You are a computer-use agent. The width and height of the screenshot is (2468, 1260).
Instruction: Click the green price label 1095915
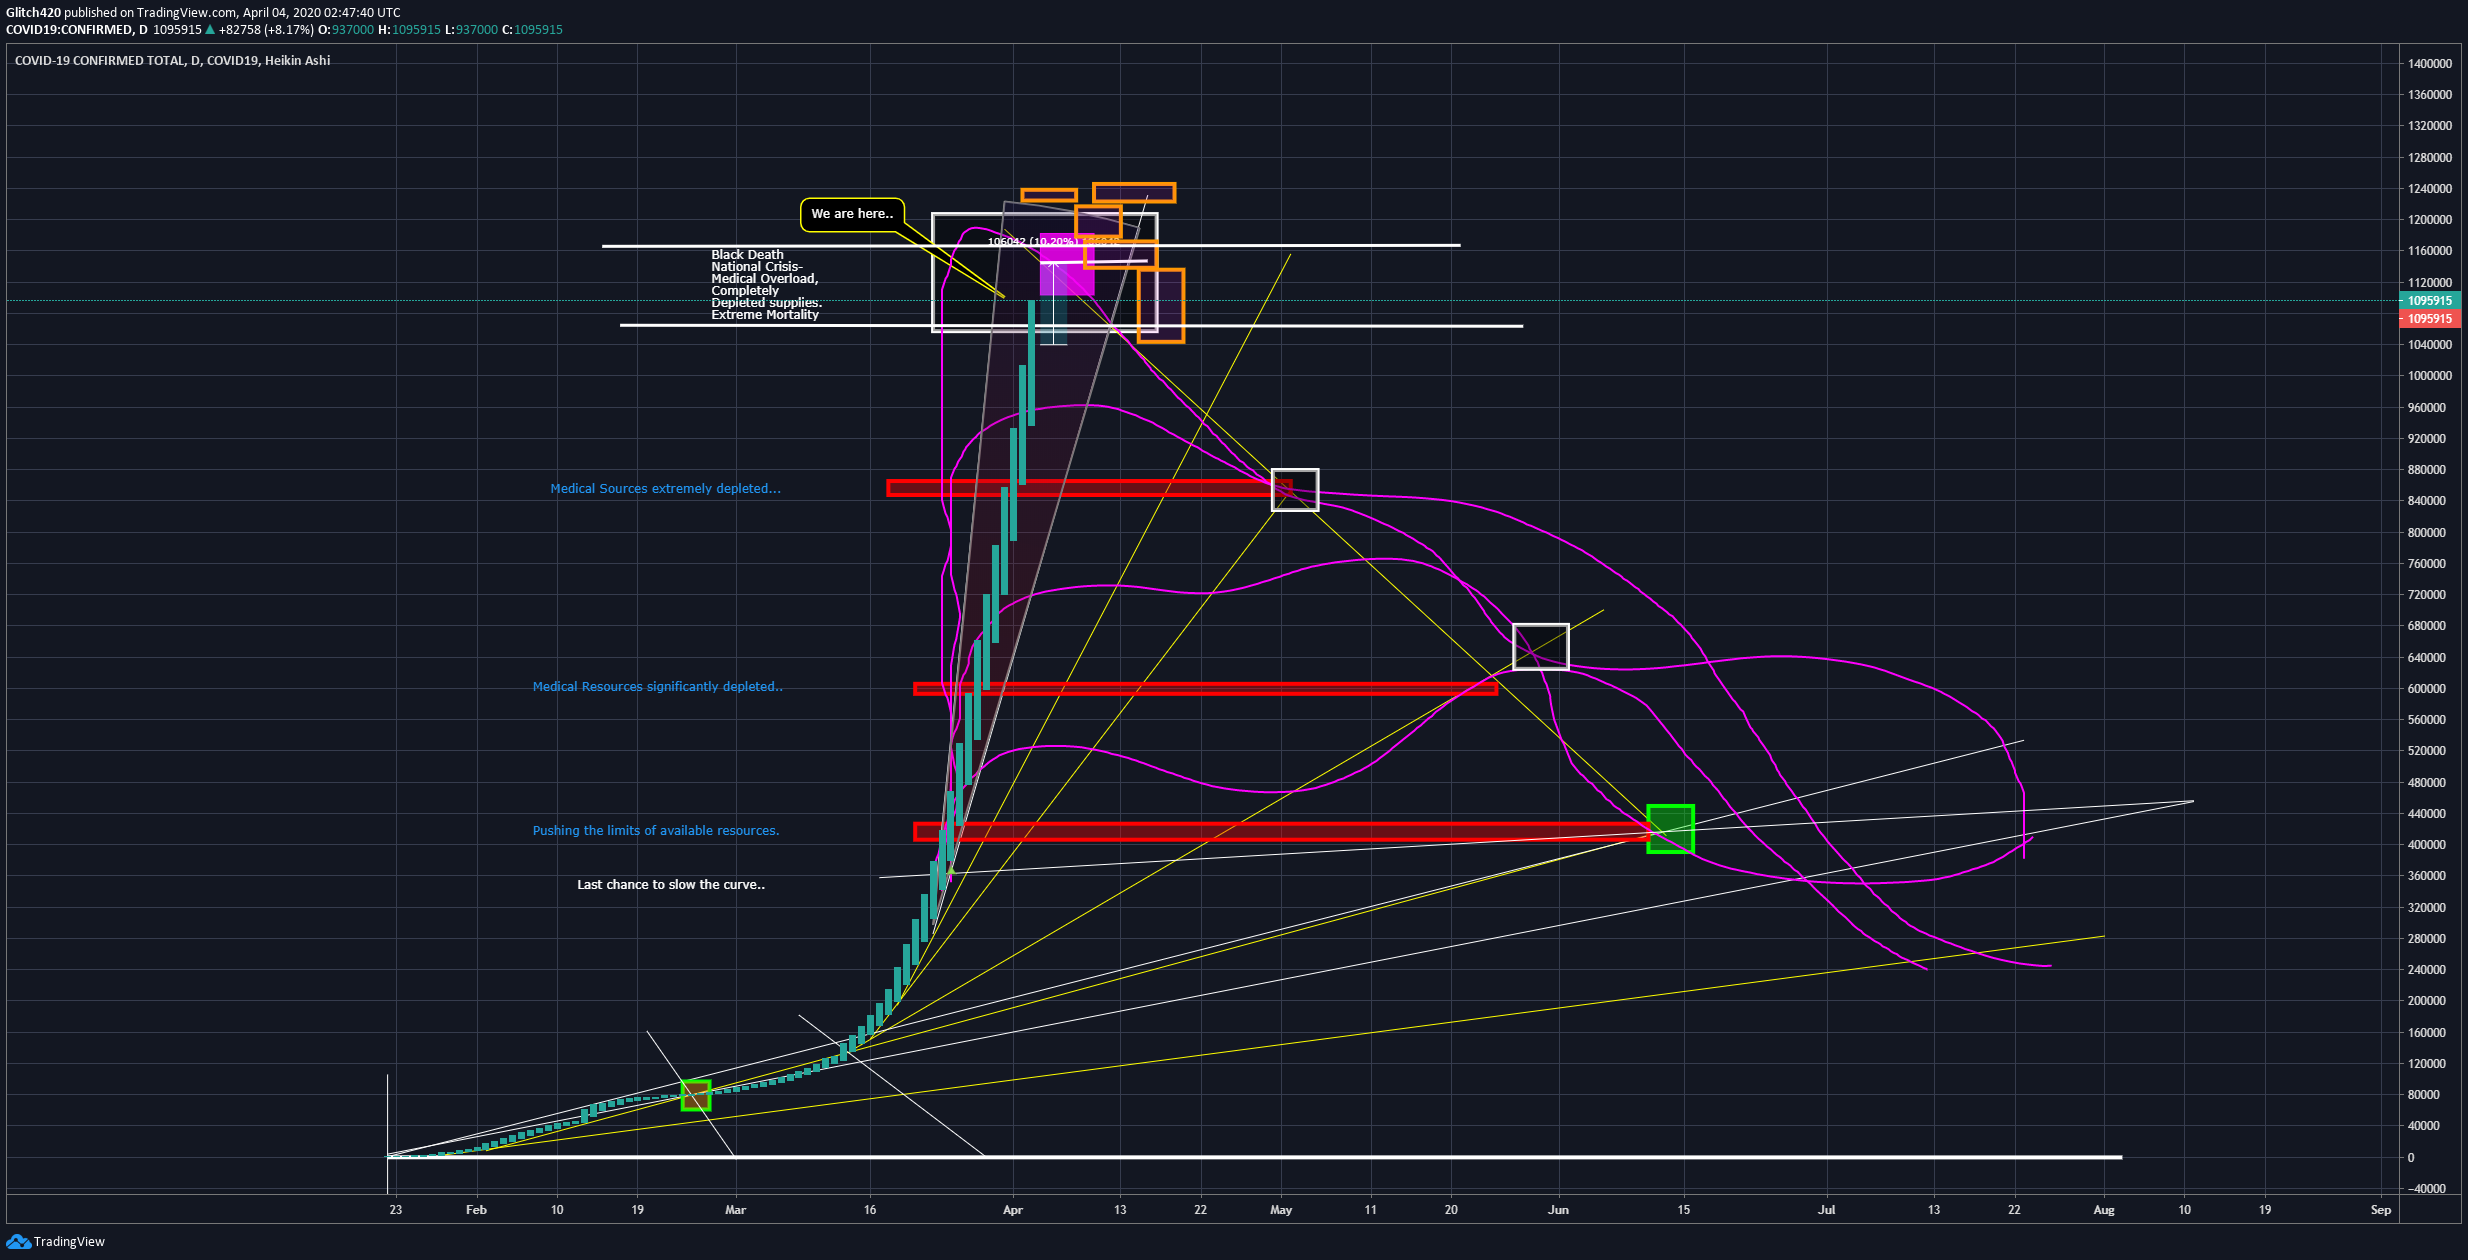[x=2429, y=301]
